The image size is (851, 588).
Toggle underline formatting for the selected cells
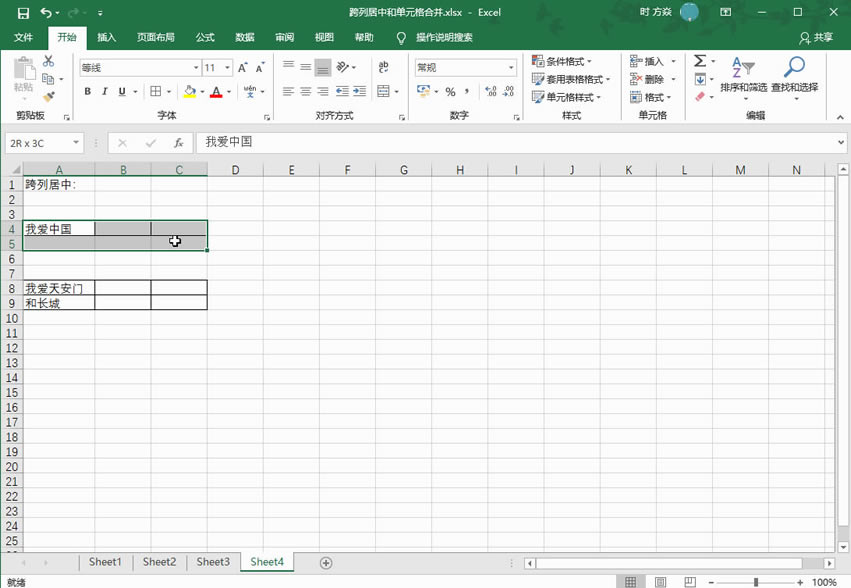click(x=120, y=91)
